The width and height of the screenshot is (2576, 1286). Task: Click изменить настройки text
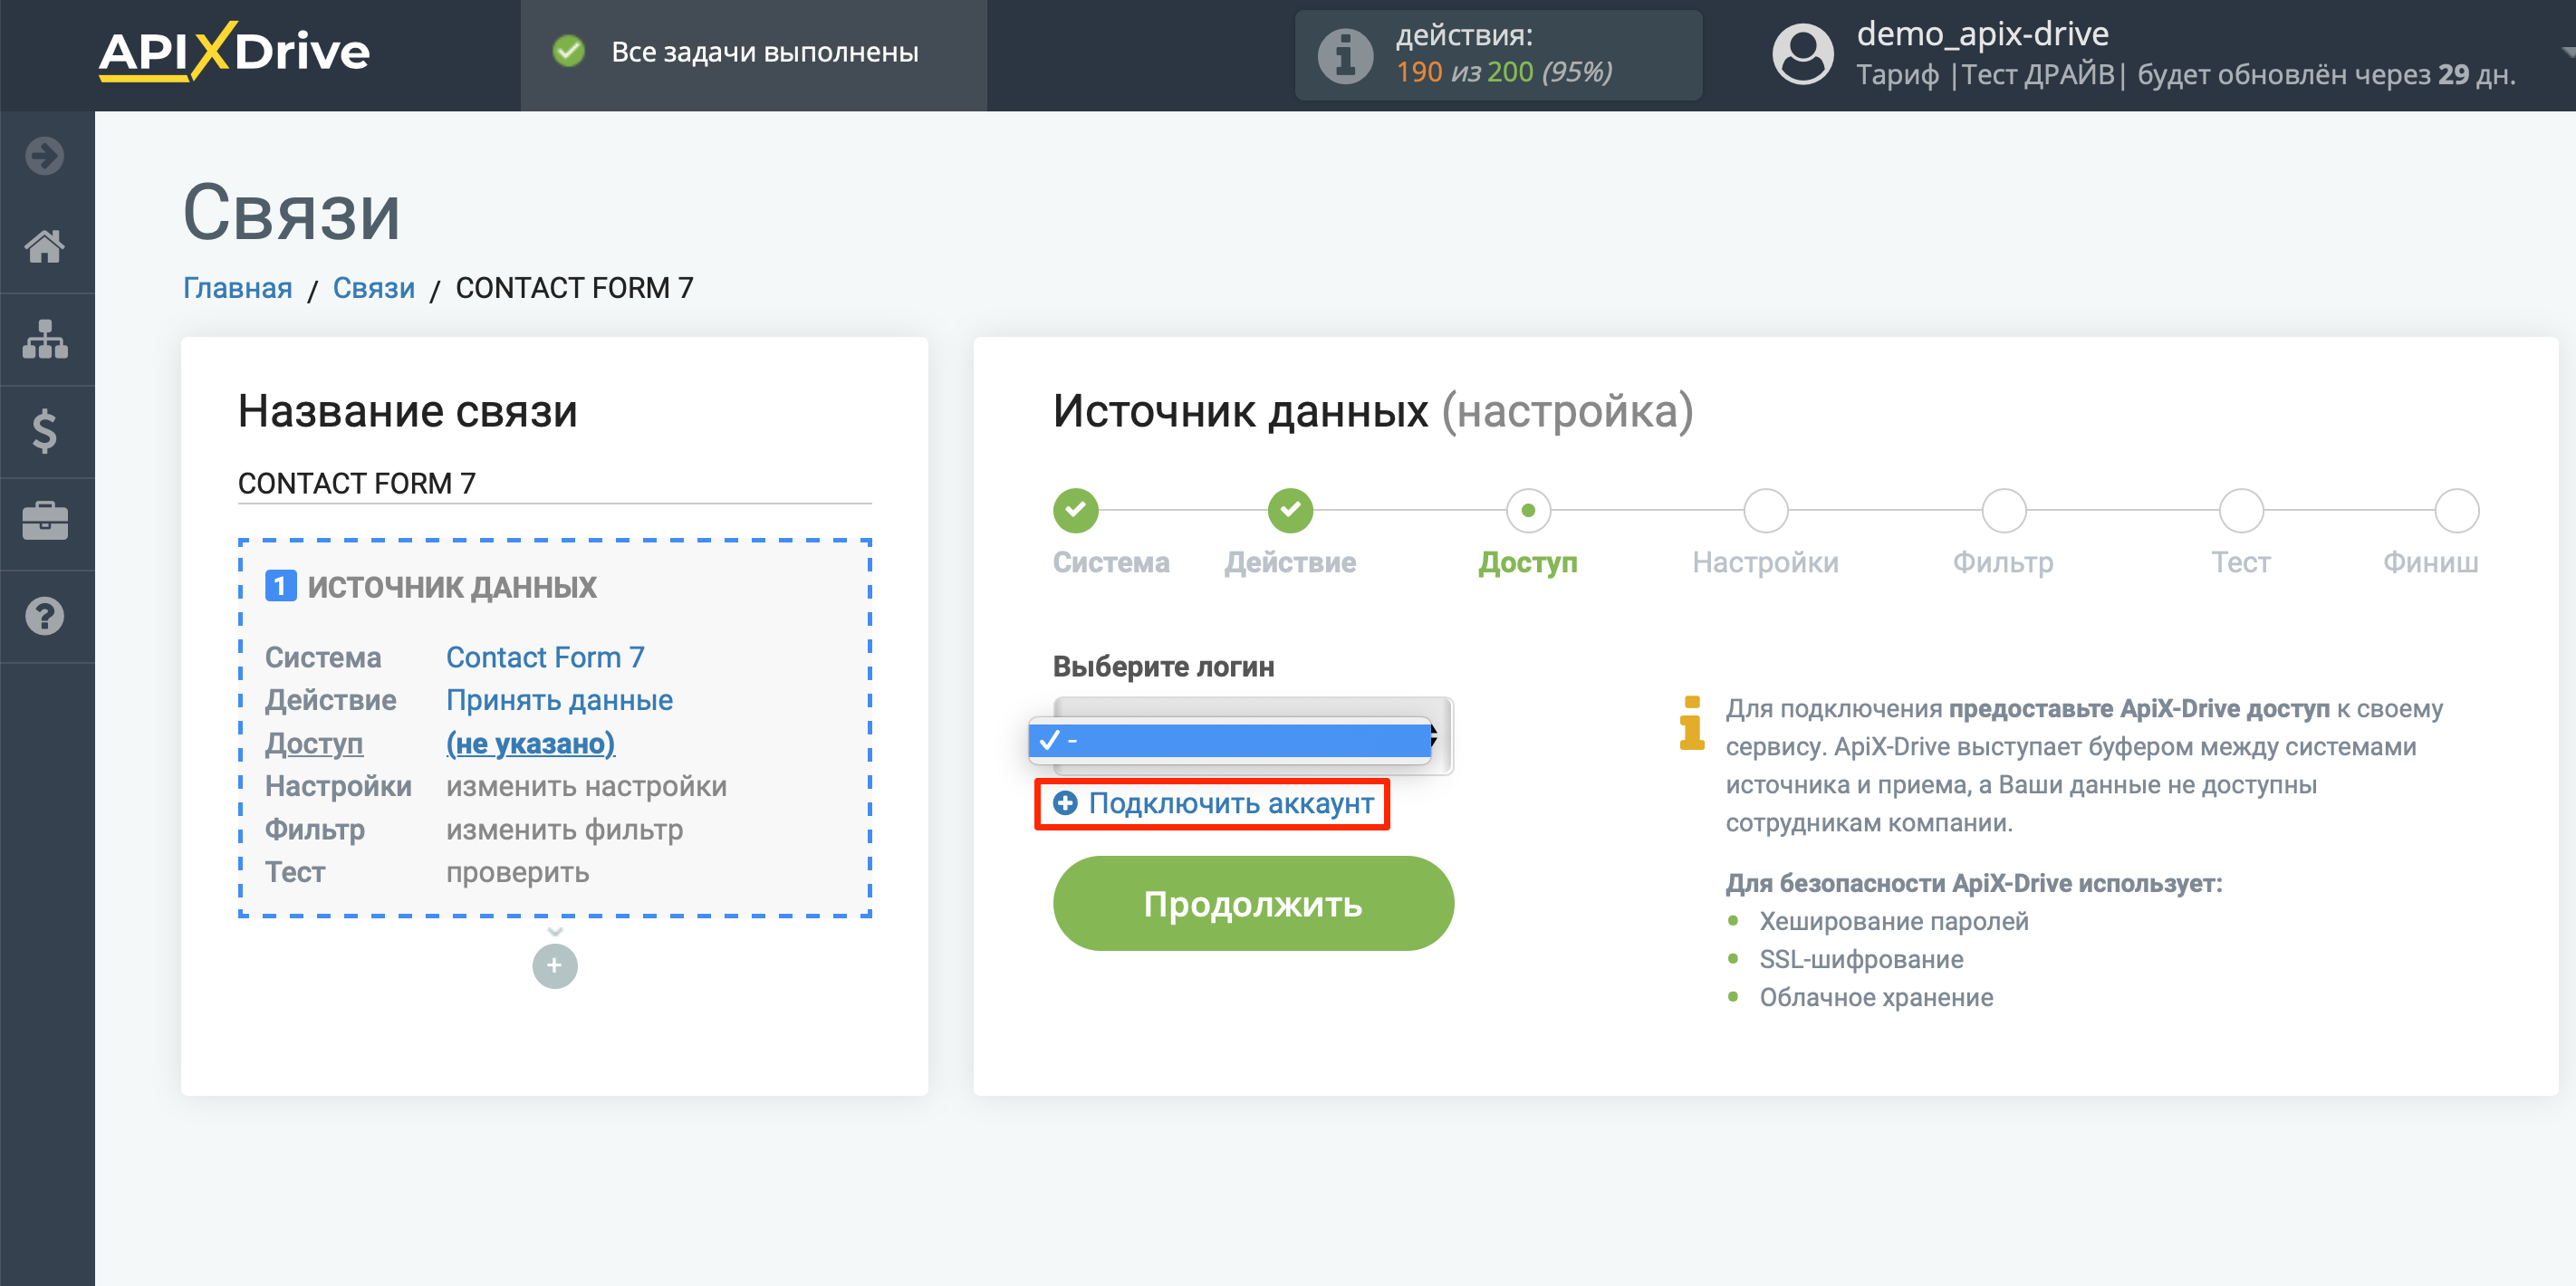(586, 786)
